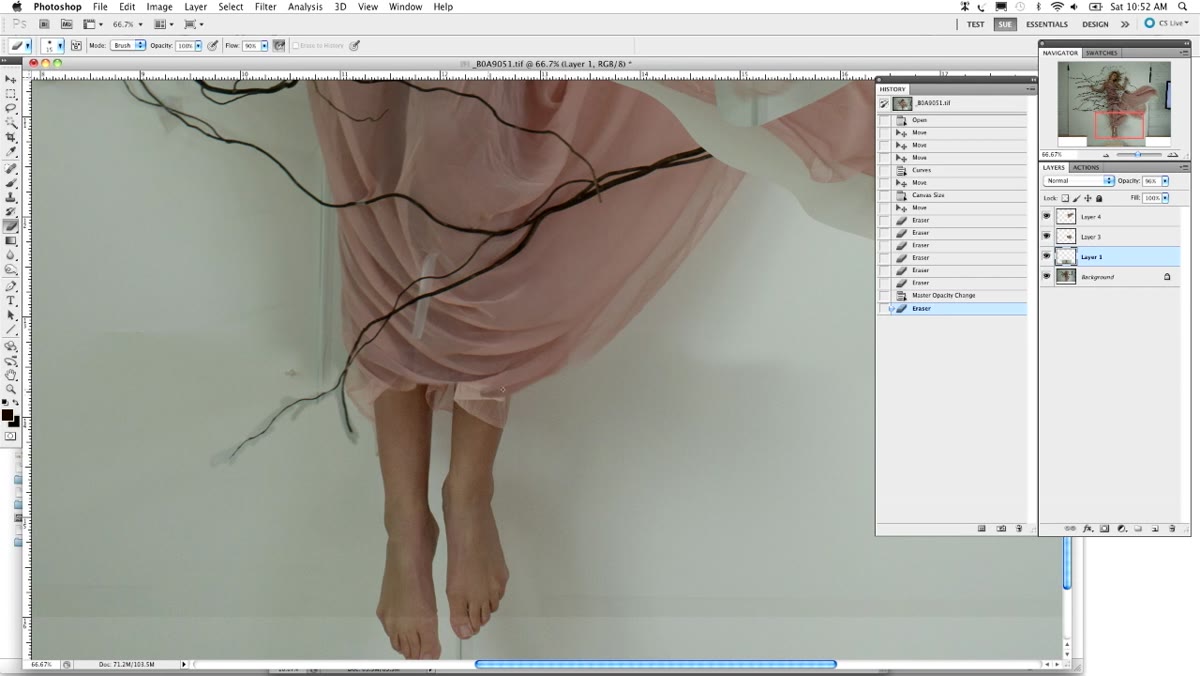Lock all with the padlock icon

(x=1099, y=198)
